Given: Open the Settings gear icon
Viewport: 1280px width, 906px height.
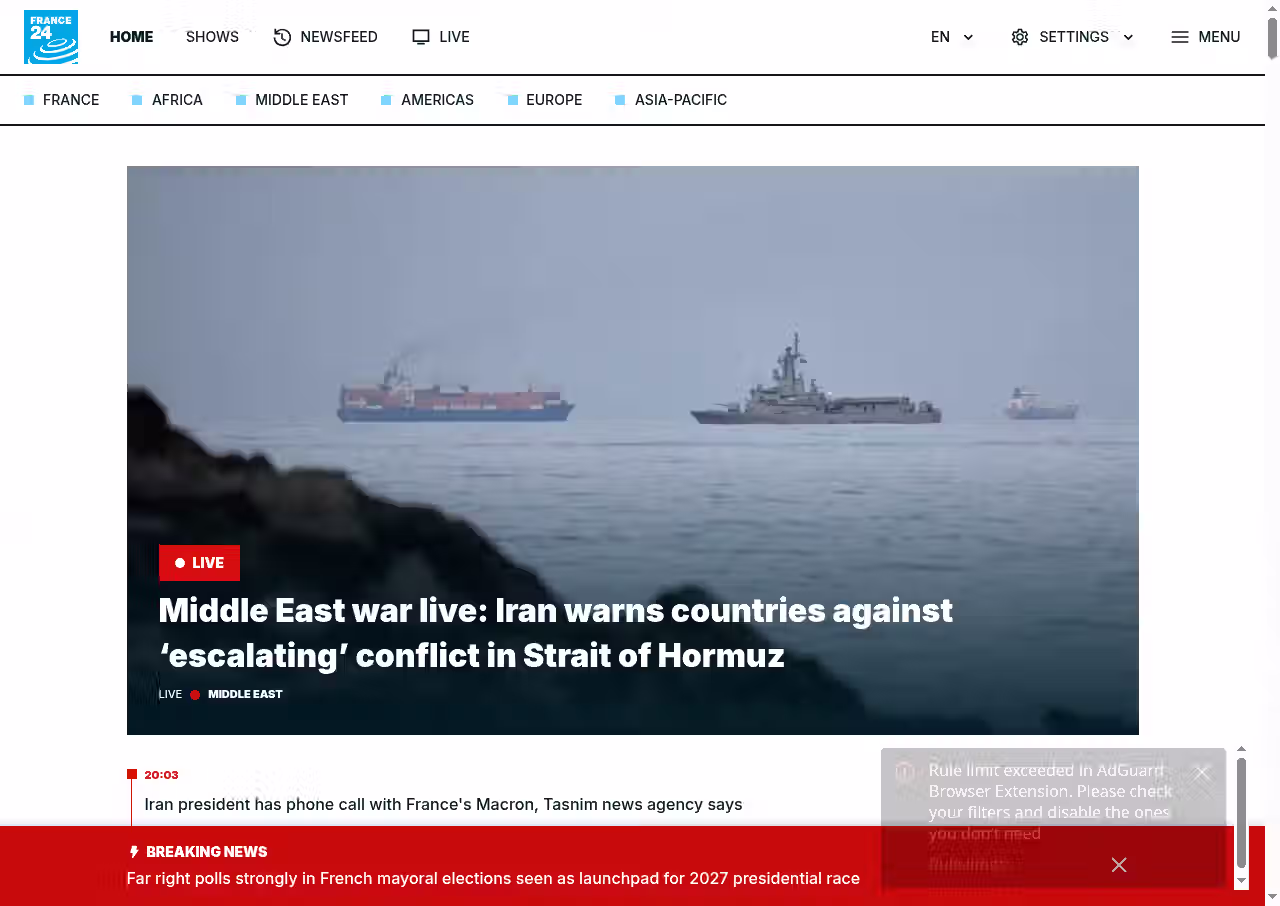Looking at the screenshot, I should coord(1020,37).
